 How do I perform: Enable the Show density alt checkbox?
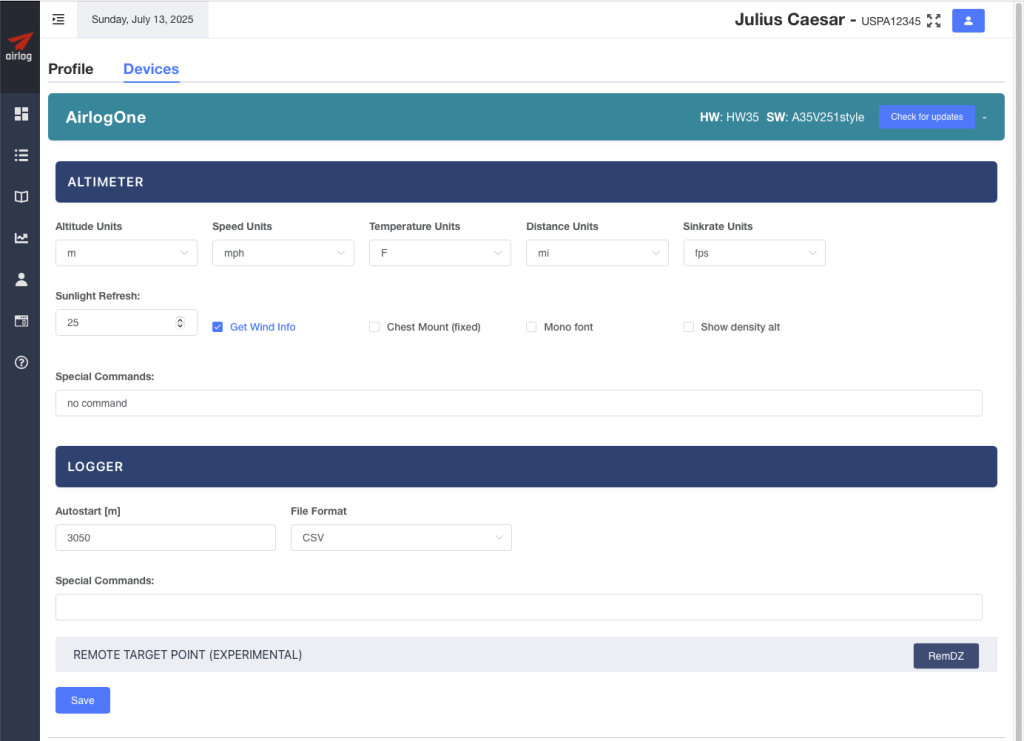(x=688, y=327)
